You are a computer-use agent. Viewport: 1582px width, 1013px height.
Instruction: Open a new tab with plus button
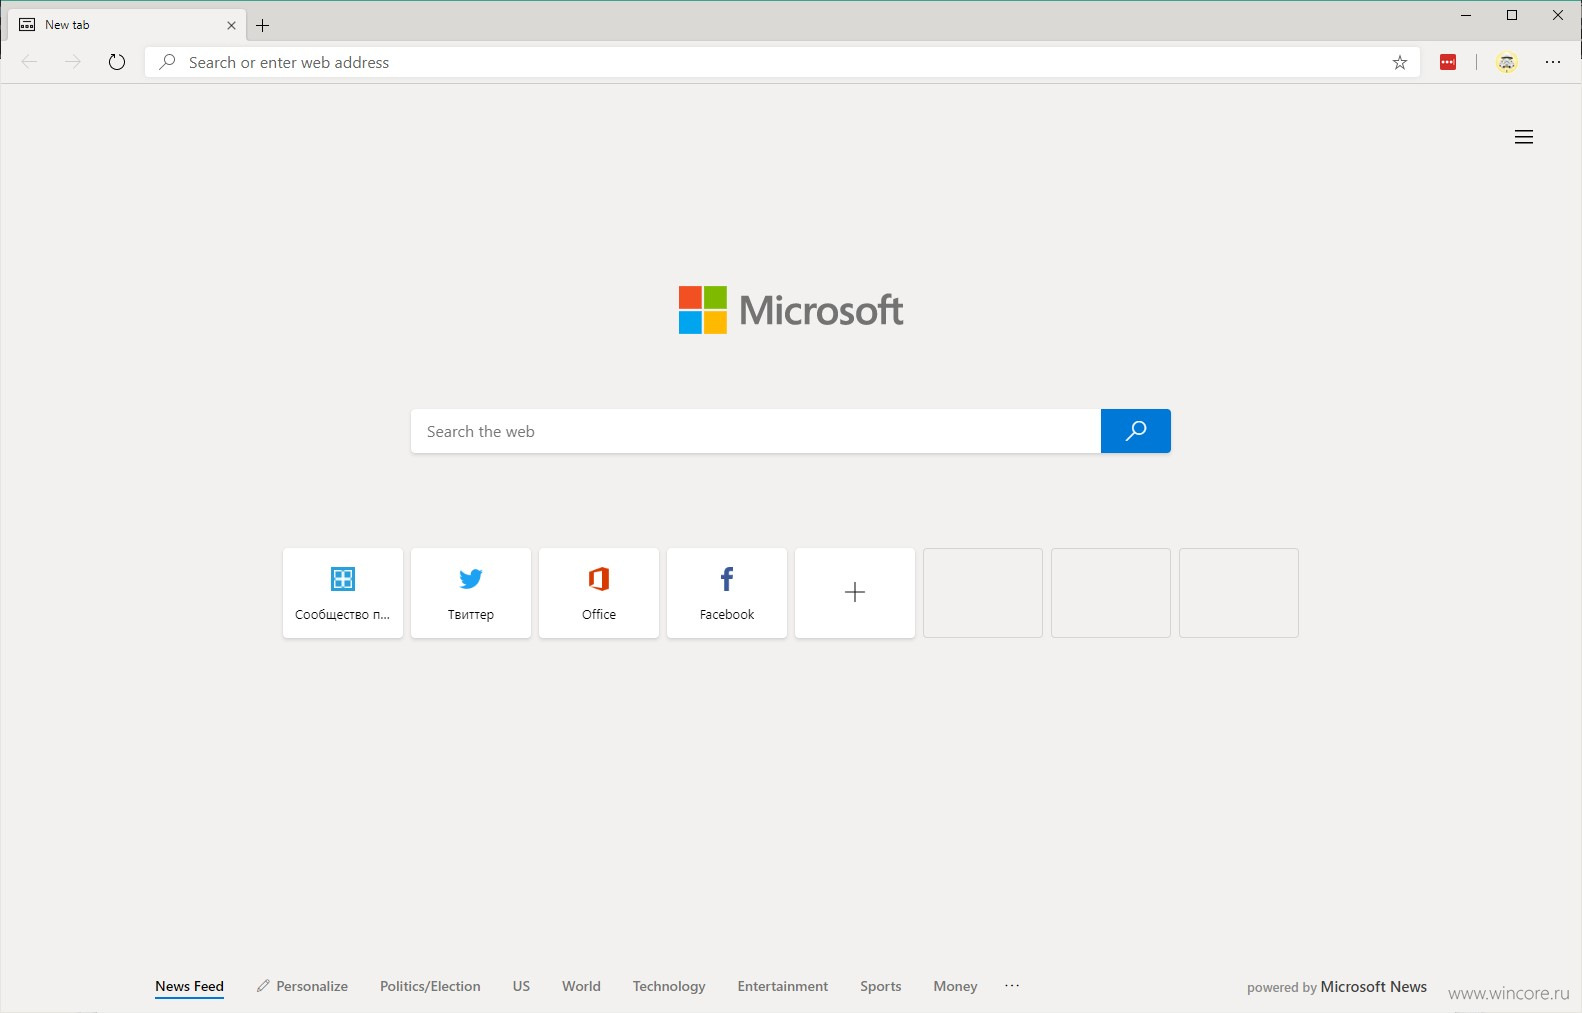[263, 25]
